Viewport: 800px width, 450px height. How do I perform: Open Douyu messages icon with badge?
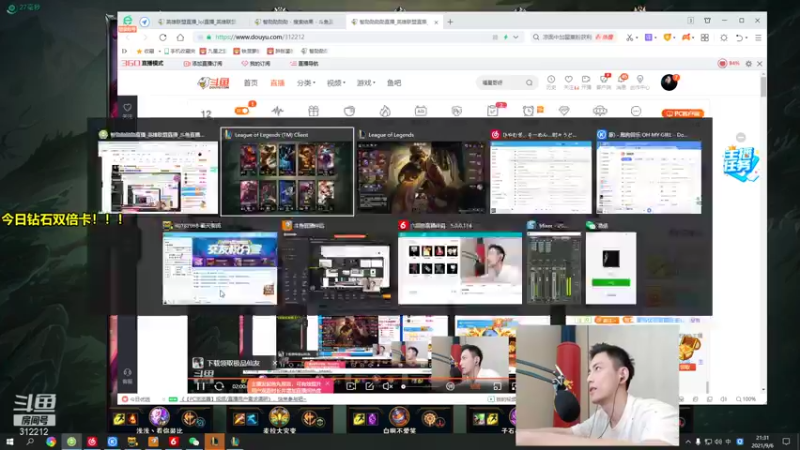click(621, 82)
